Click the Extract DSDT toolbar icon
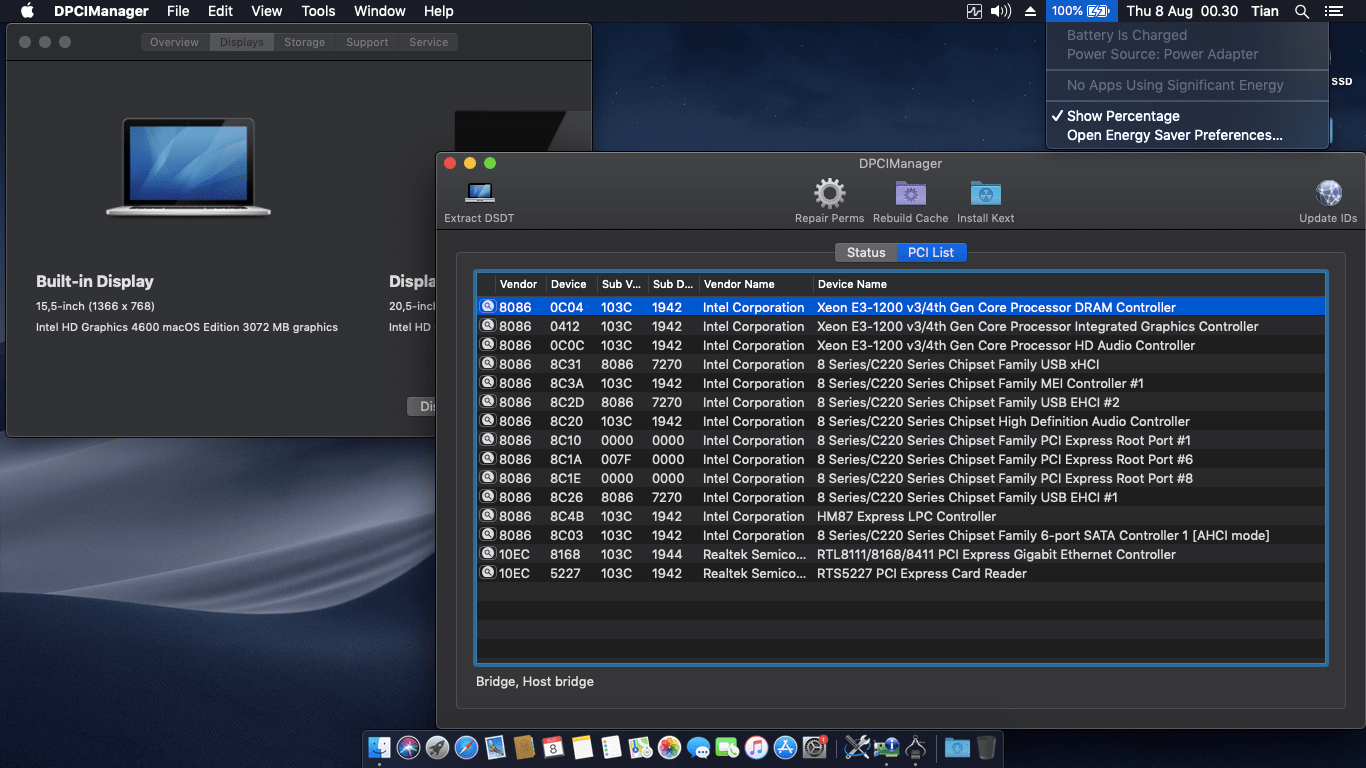This screenshot has width=1366, height=768. pyautogui.click(x=479, y=193)
